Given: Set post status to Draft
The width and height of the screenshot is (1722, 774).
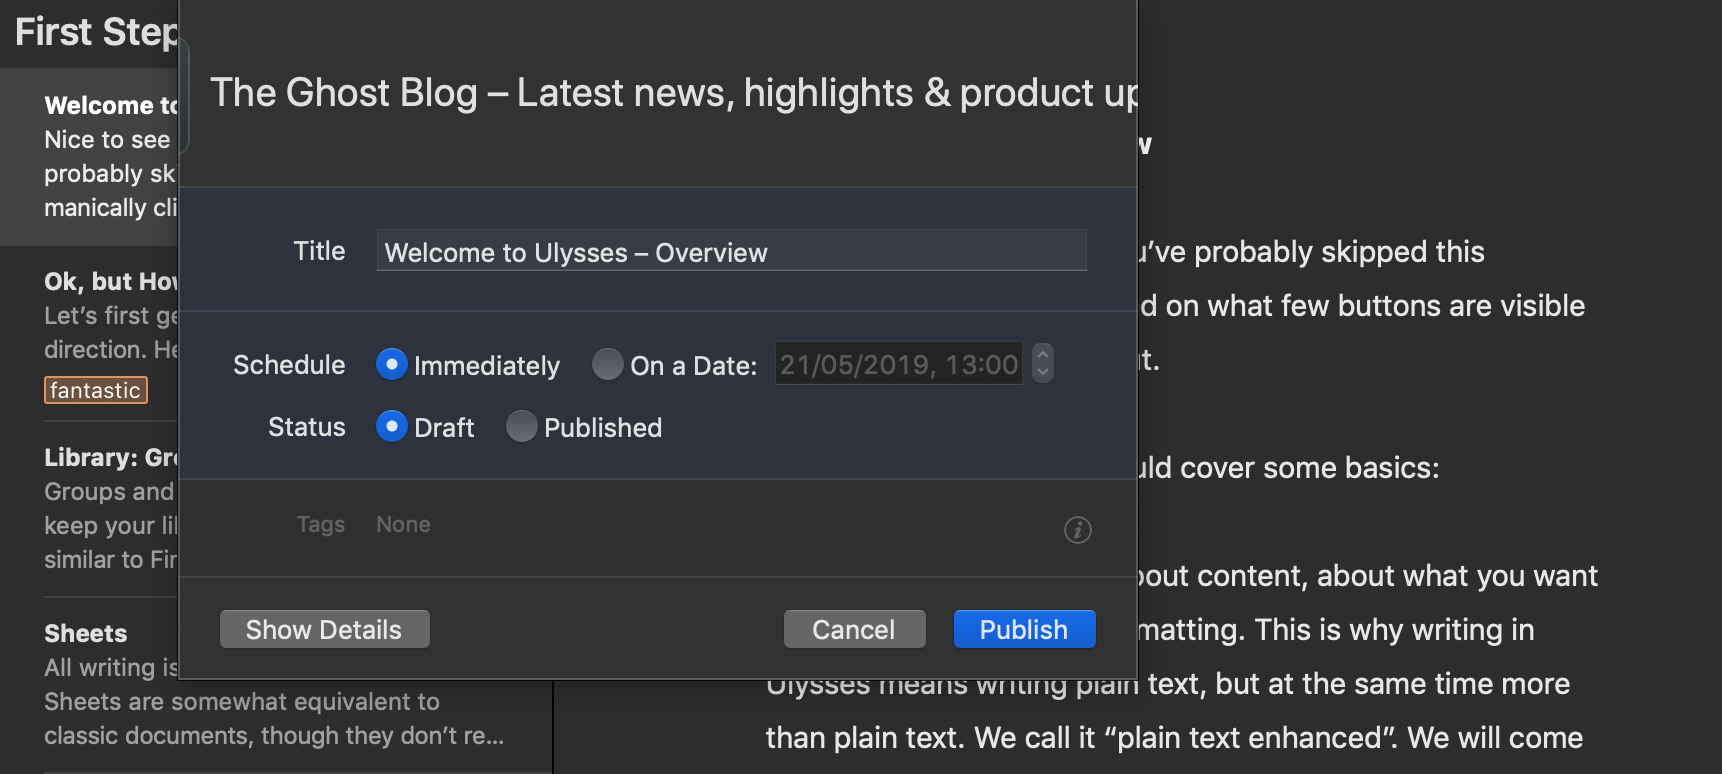Looking at the screenshot, I should click(x=391, y=427).
